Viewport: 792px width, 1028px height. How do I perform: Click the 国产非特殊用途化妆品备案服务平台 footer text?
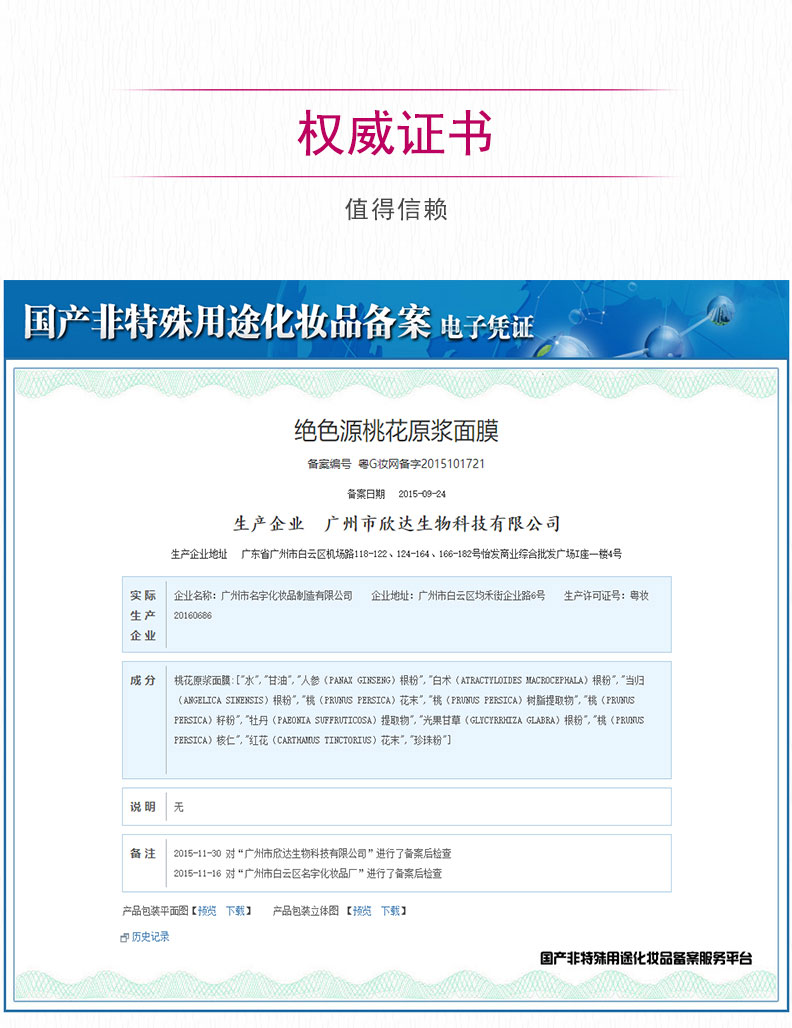tap(646, 958)
